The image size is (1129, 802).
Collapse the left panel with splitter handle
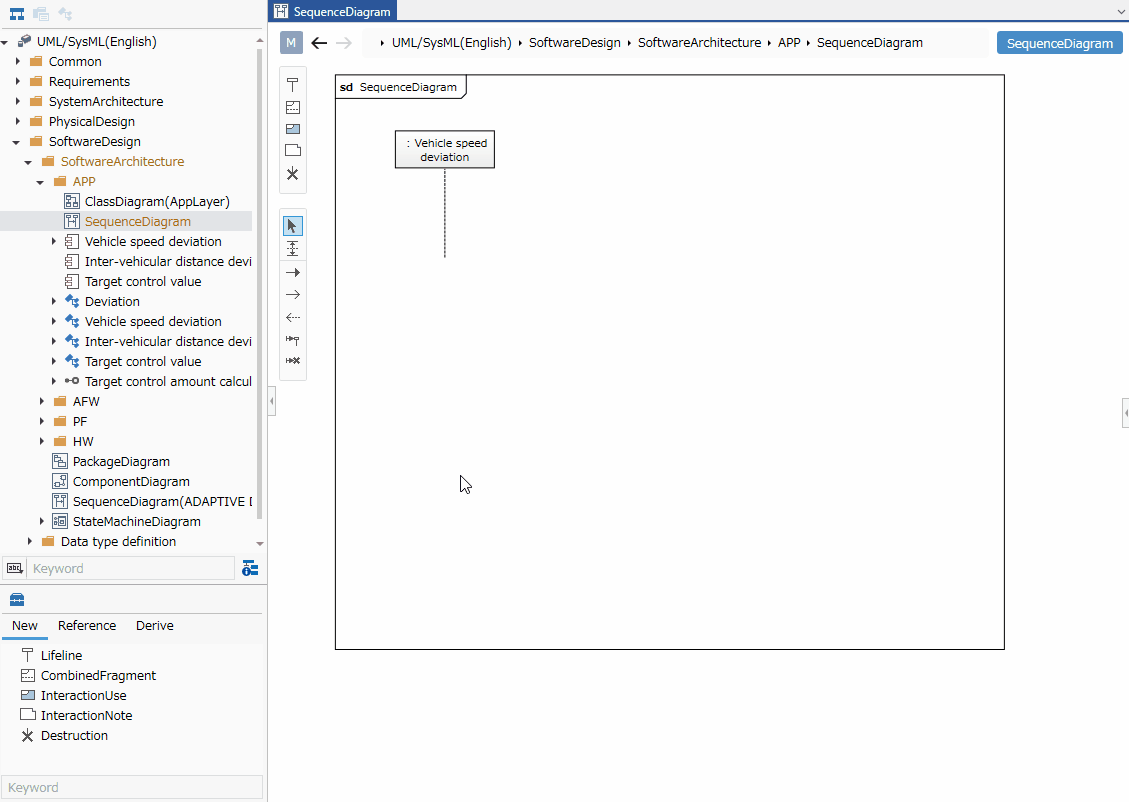(x=271, y=401)
